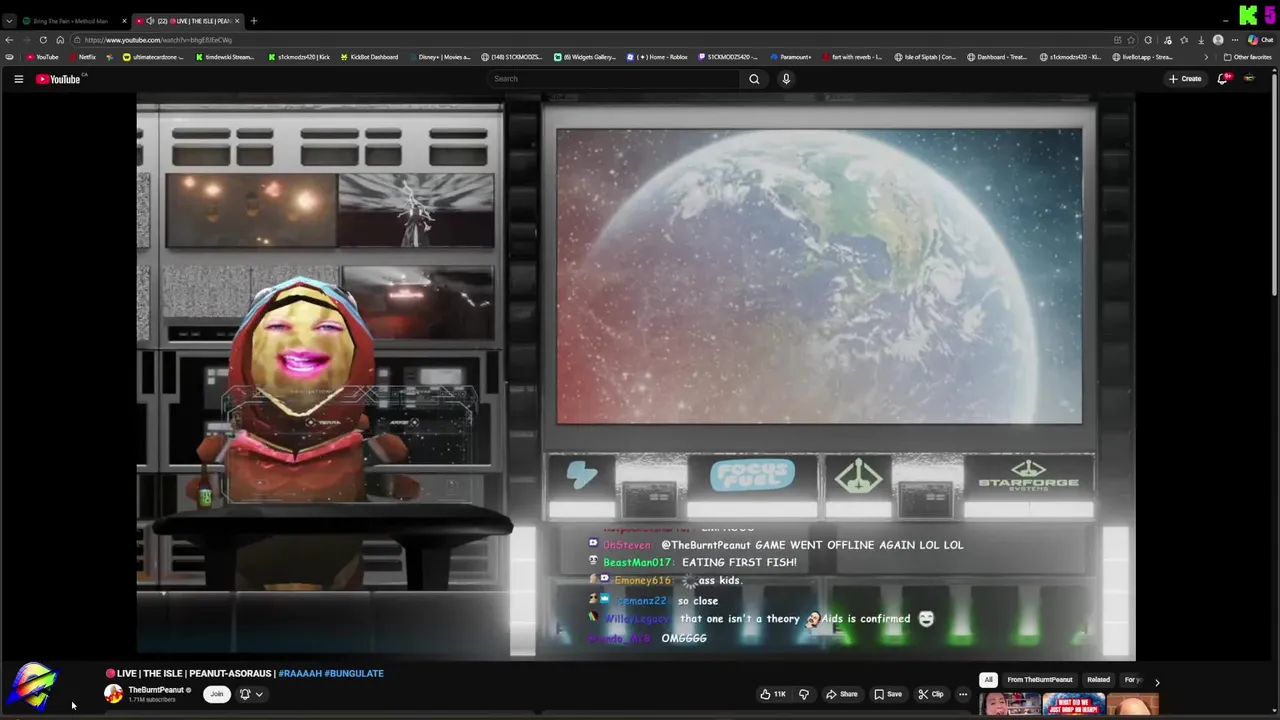
Task: Reload the page with refresh icon
Action: (43, 40)
